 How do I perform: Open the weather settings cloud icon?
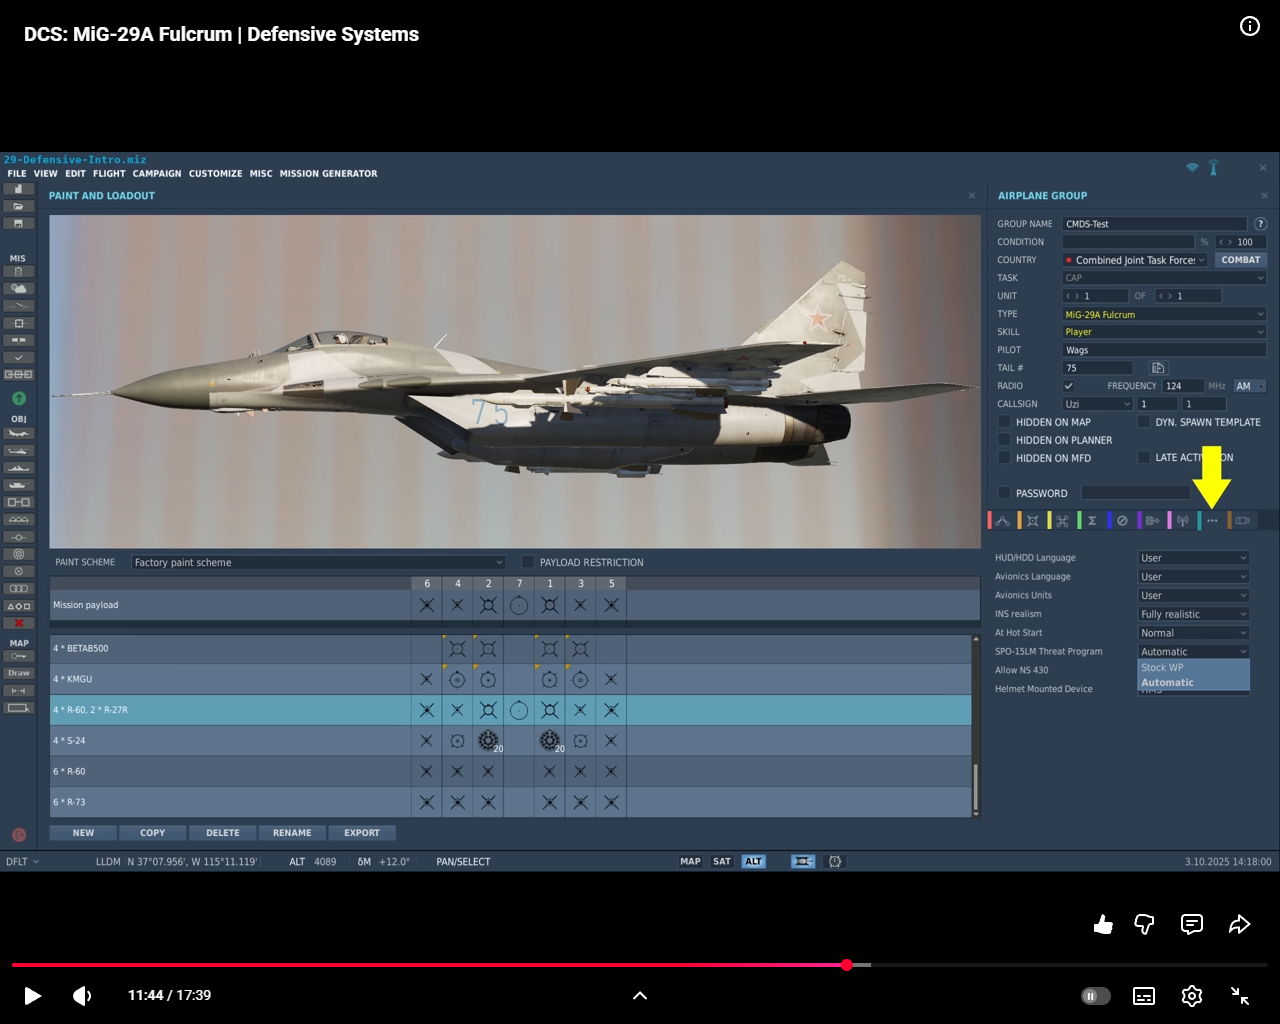coord(18,289)
